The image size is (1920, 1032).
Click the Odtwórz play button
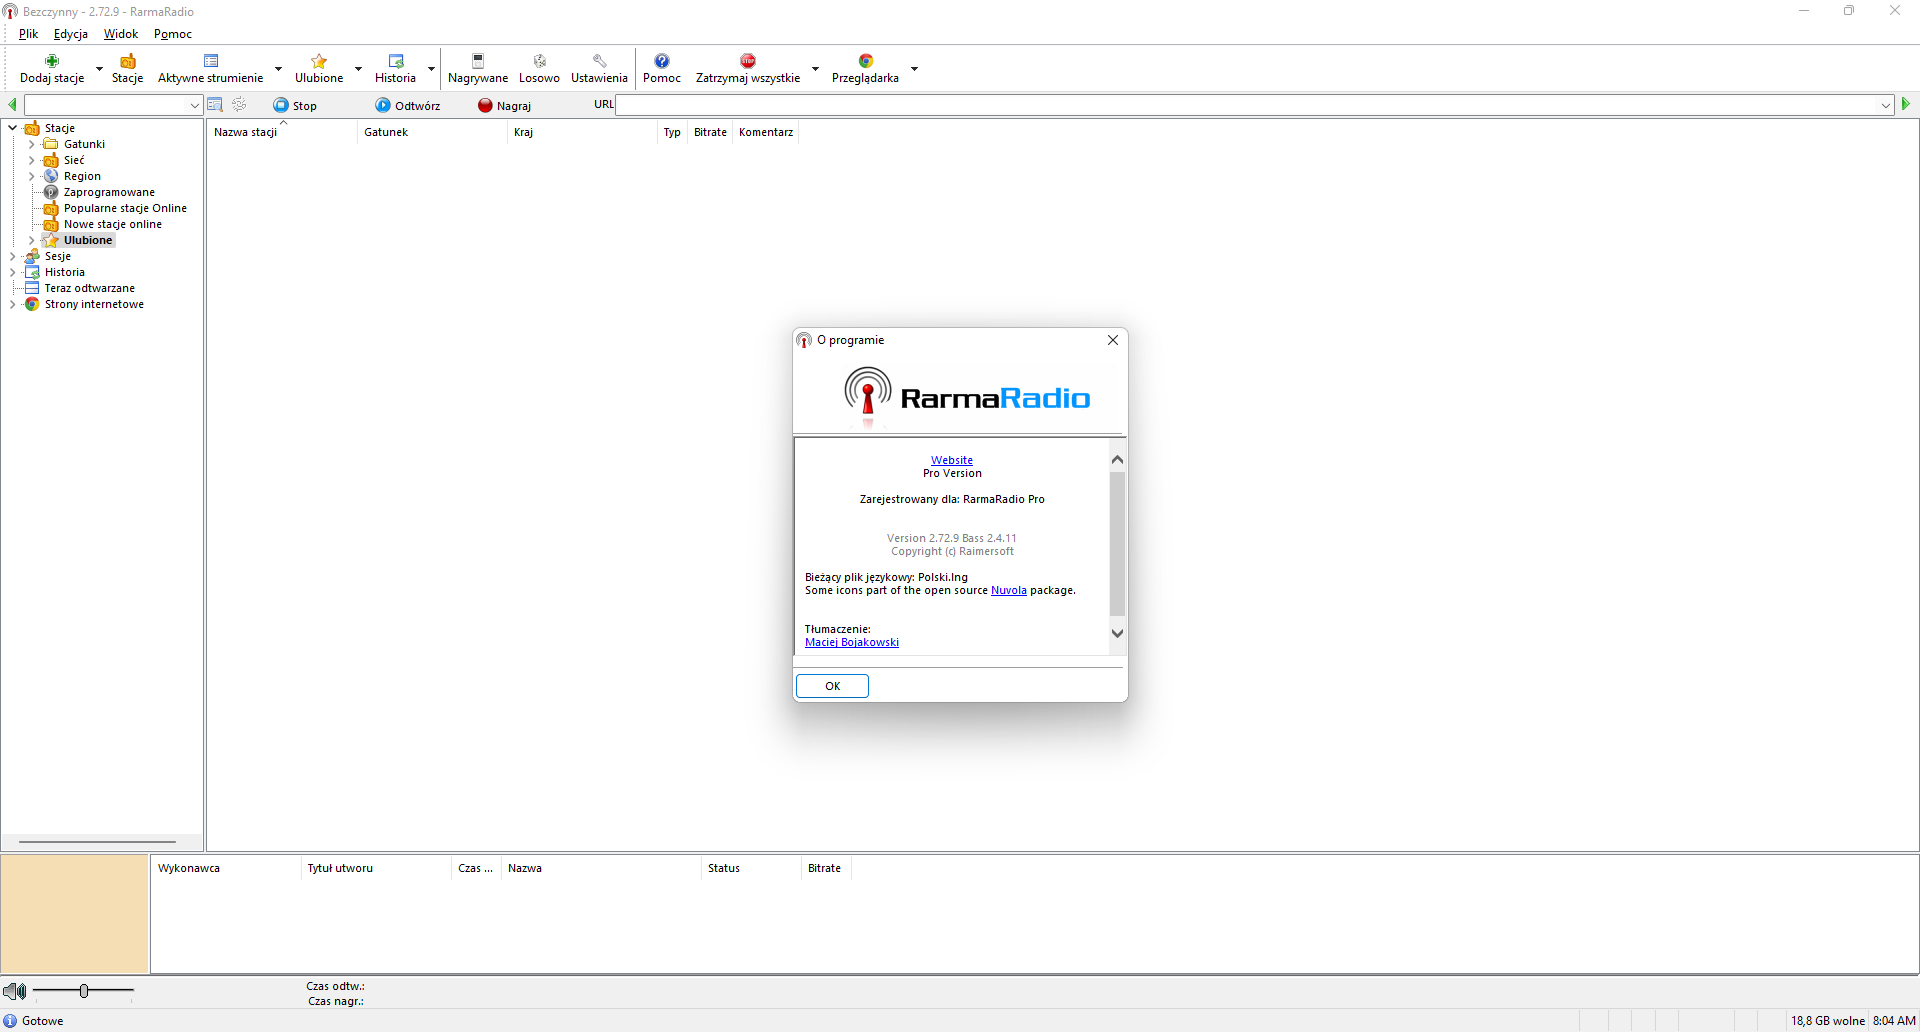408,105
